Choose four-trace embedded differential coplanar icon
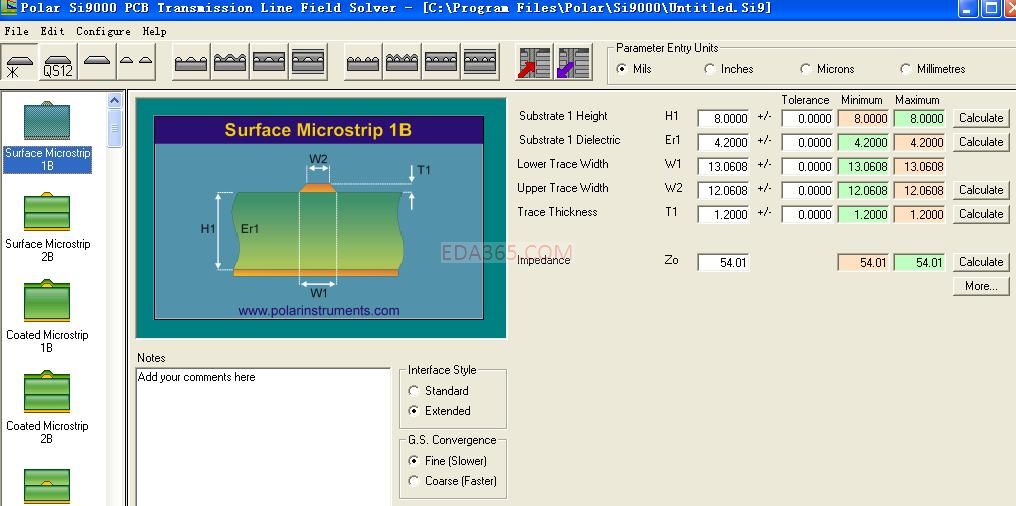This screenshot has width=1016, height=506. (x=441, y=62)
